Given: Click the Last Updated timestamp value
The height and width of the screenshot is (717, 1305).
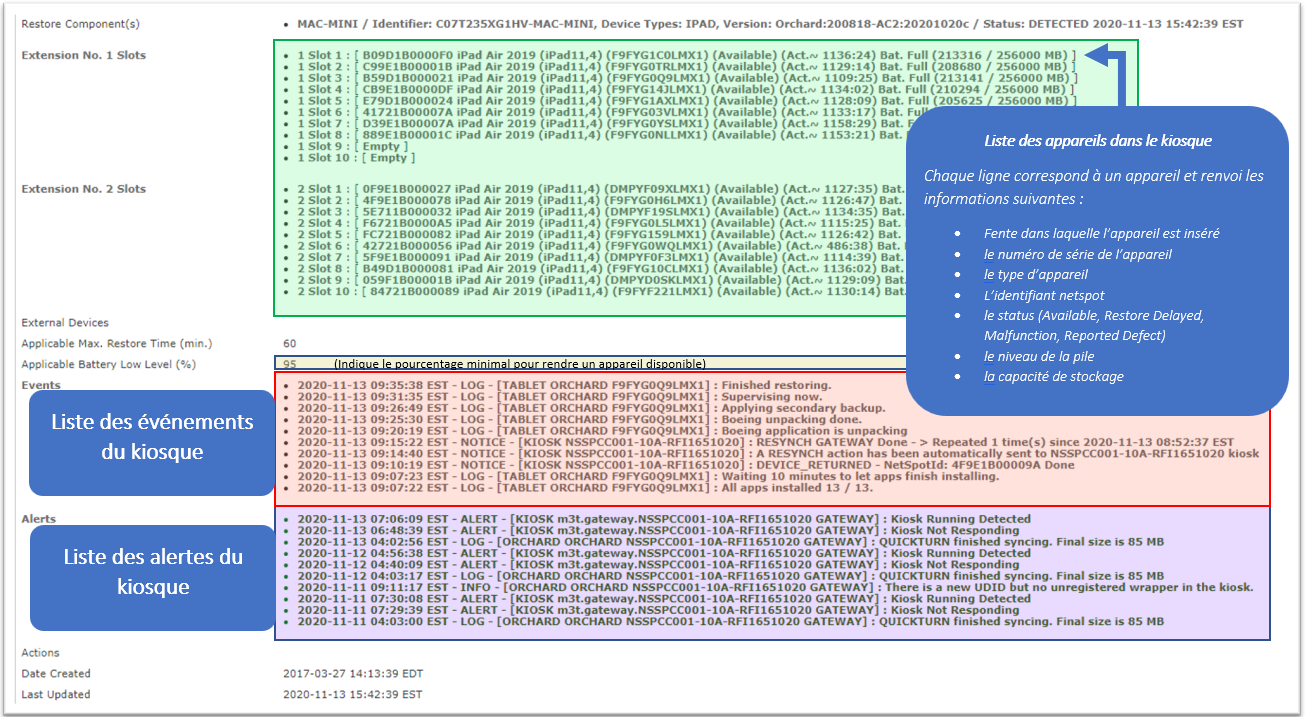Looking at the screenshot, I should coord(352,694).
